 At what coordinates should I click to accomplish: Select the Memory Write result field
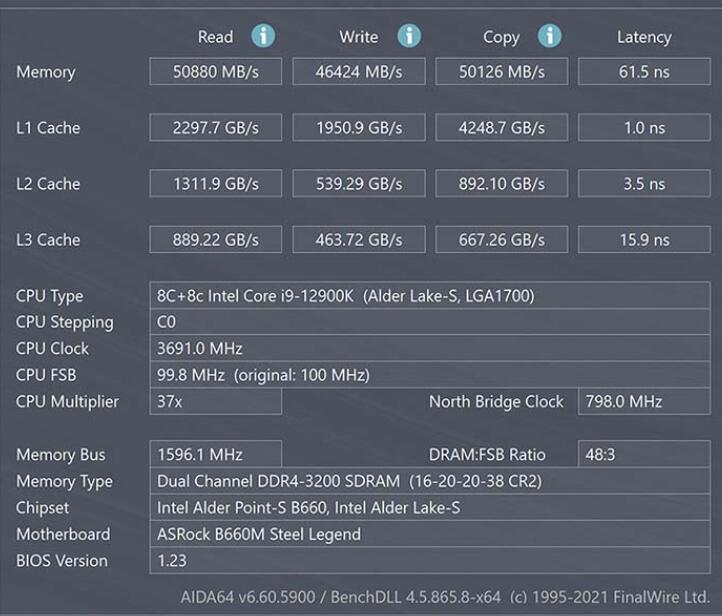click(x=358, y=72)
